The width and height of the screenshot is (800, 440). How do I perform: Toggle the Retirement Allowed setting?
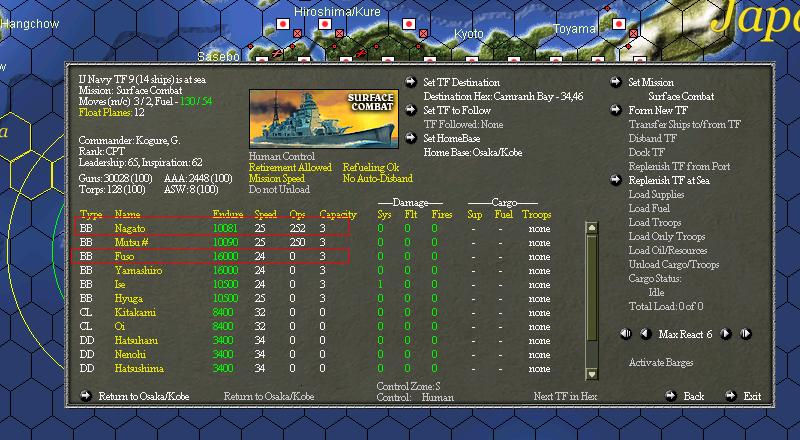pos(290,167)
